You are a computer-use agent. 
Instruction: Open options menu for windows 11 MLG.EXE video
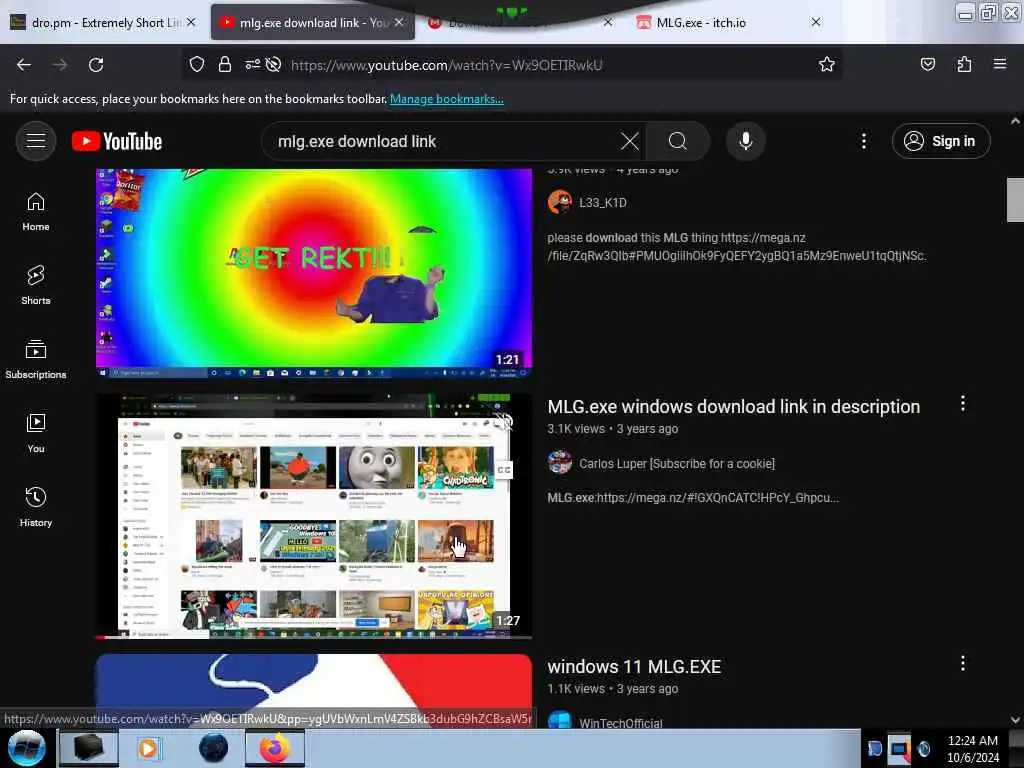click(963, 664)
